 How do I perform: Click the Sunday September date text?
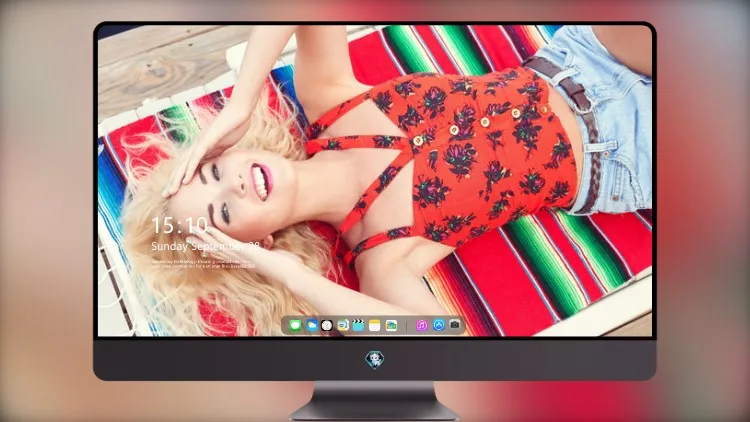(x=206, y=246)
